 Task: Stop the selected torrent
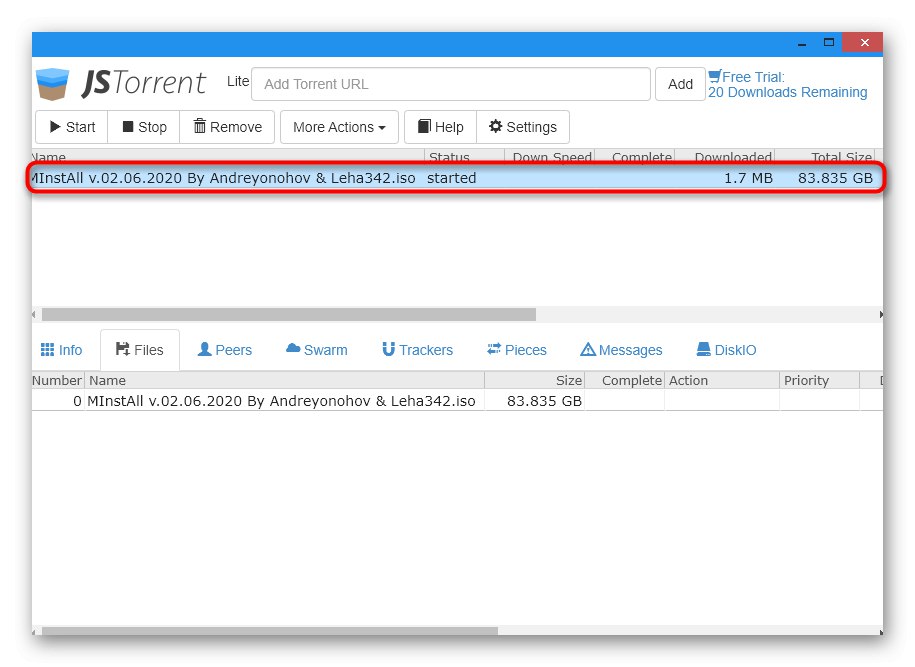click(144, 127)
